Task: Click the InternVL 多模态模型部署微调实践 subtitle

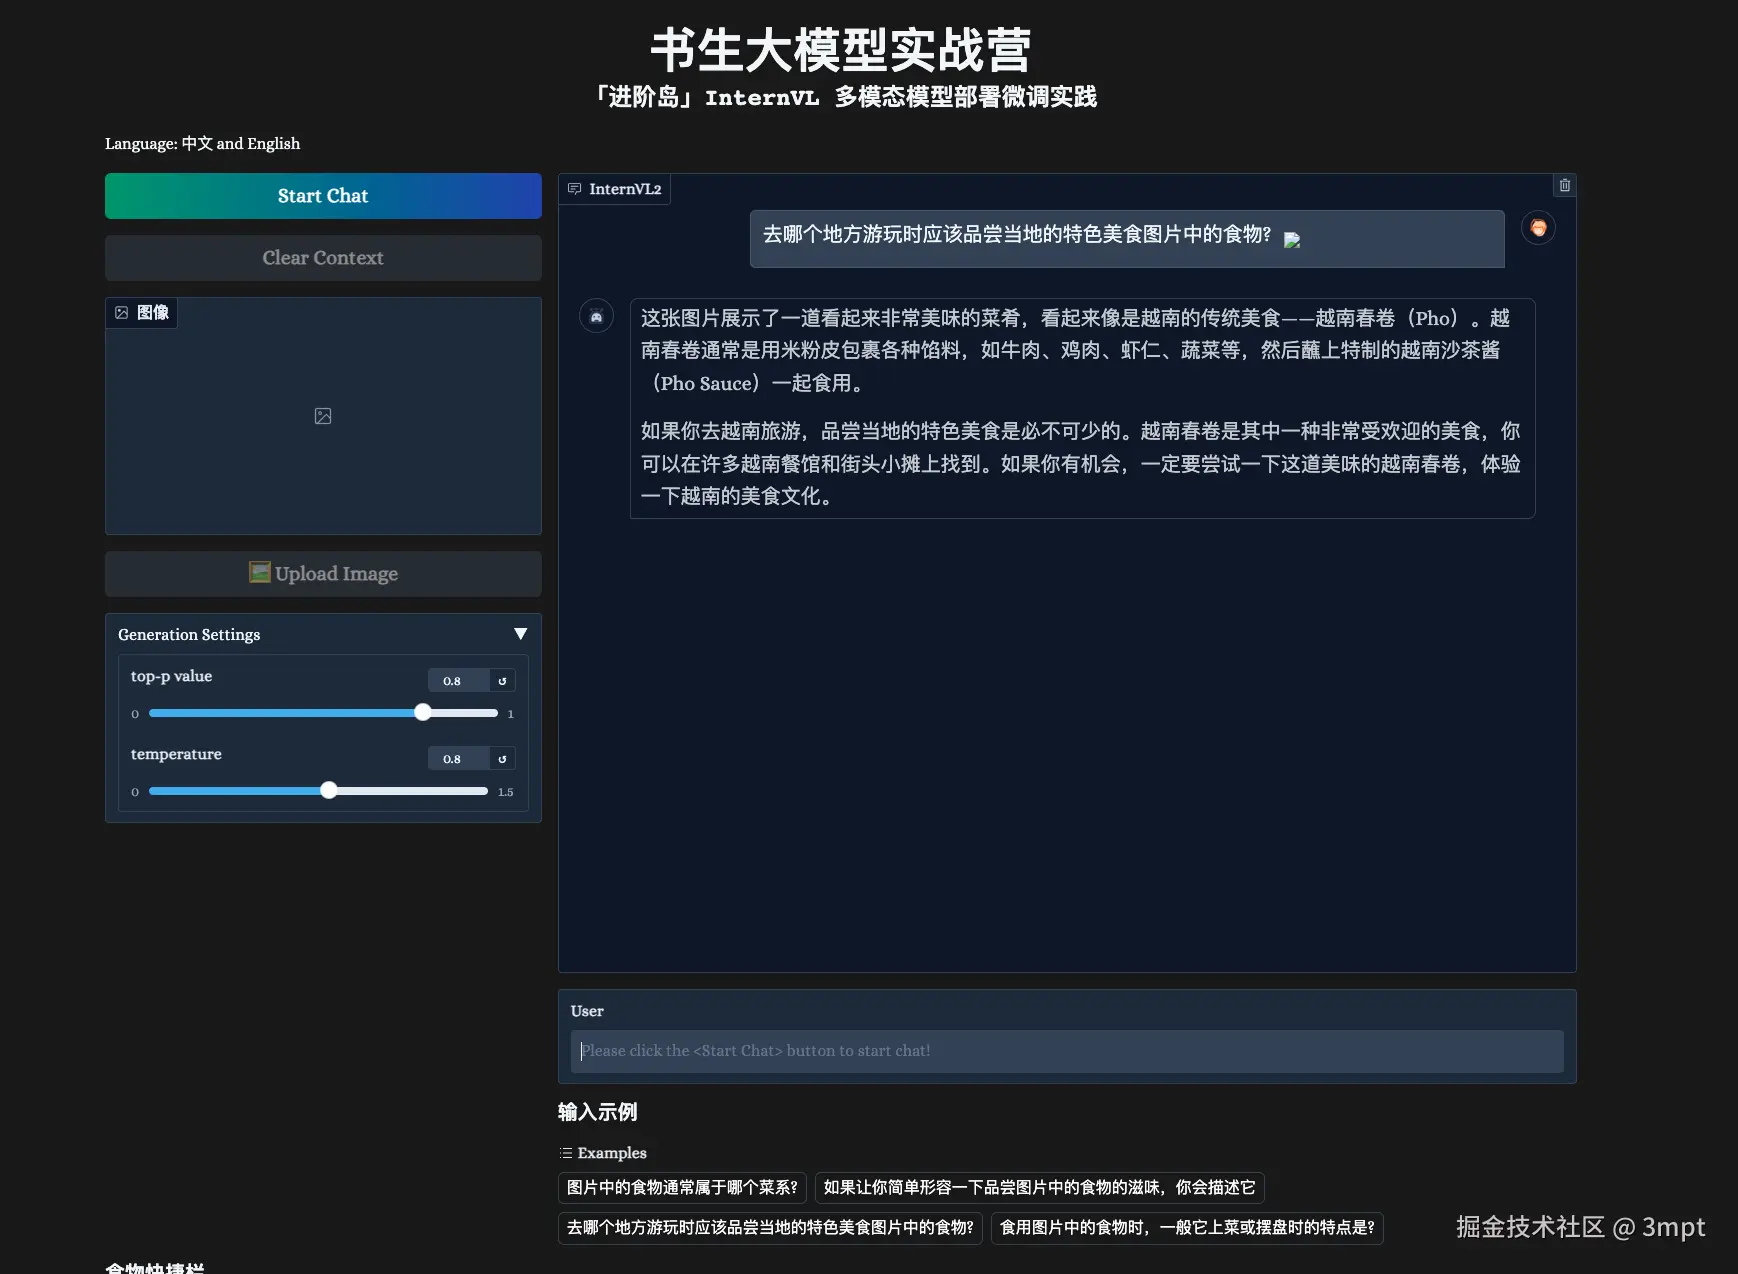Action: point(846,97)
